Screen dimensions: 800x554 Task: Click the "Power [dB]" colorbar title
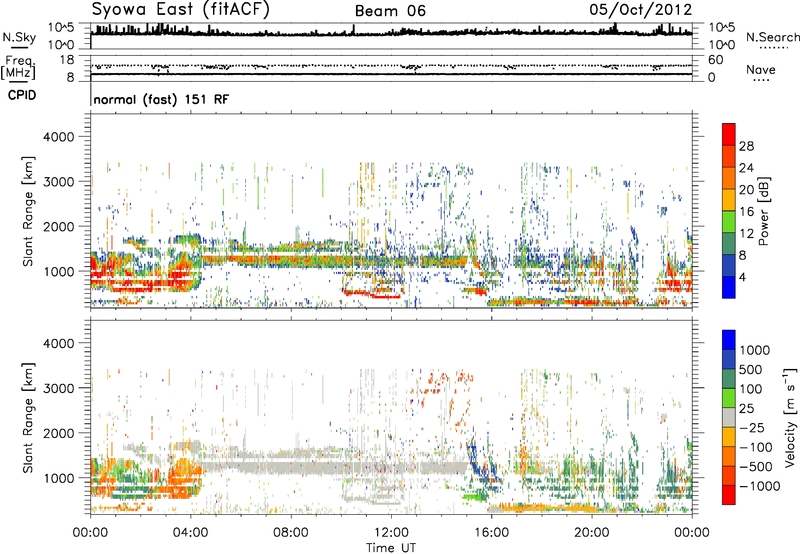coord(764,211)
